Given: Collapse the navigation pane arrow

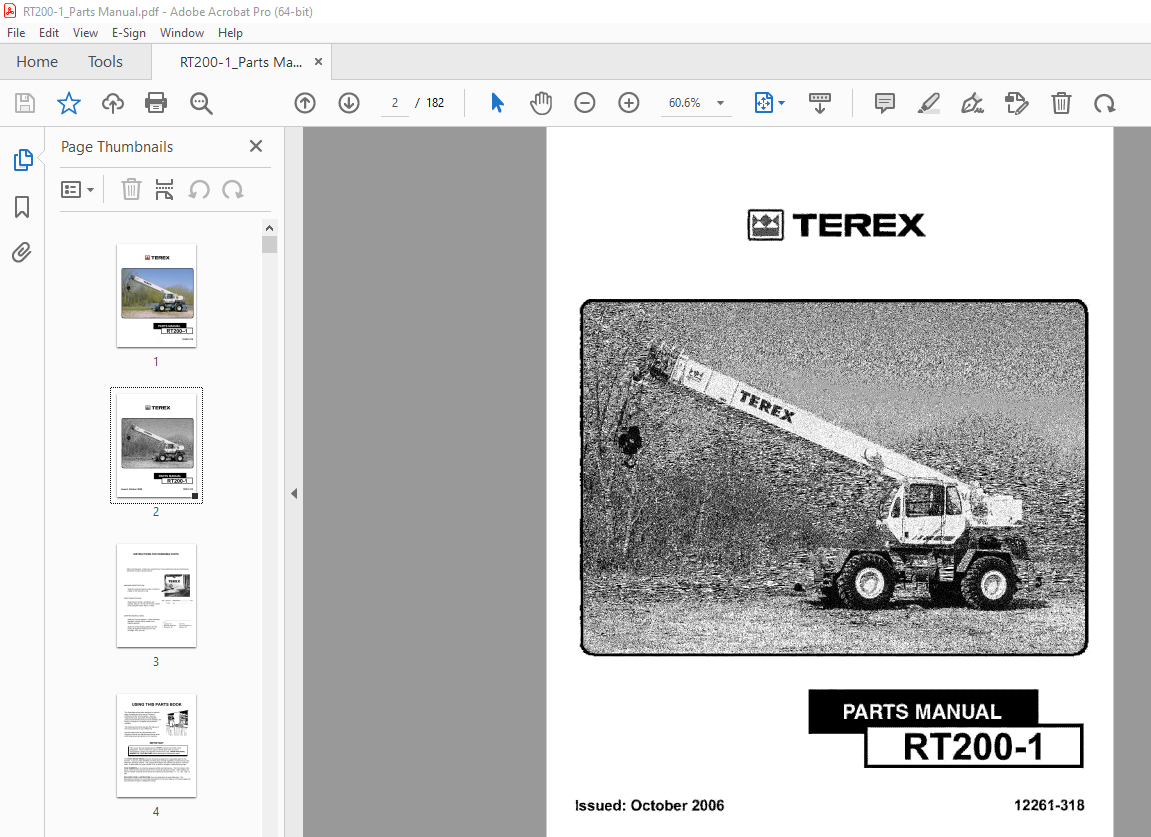Looking at the screenshot, I should [x=294, y=493].
